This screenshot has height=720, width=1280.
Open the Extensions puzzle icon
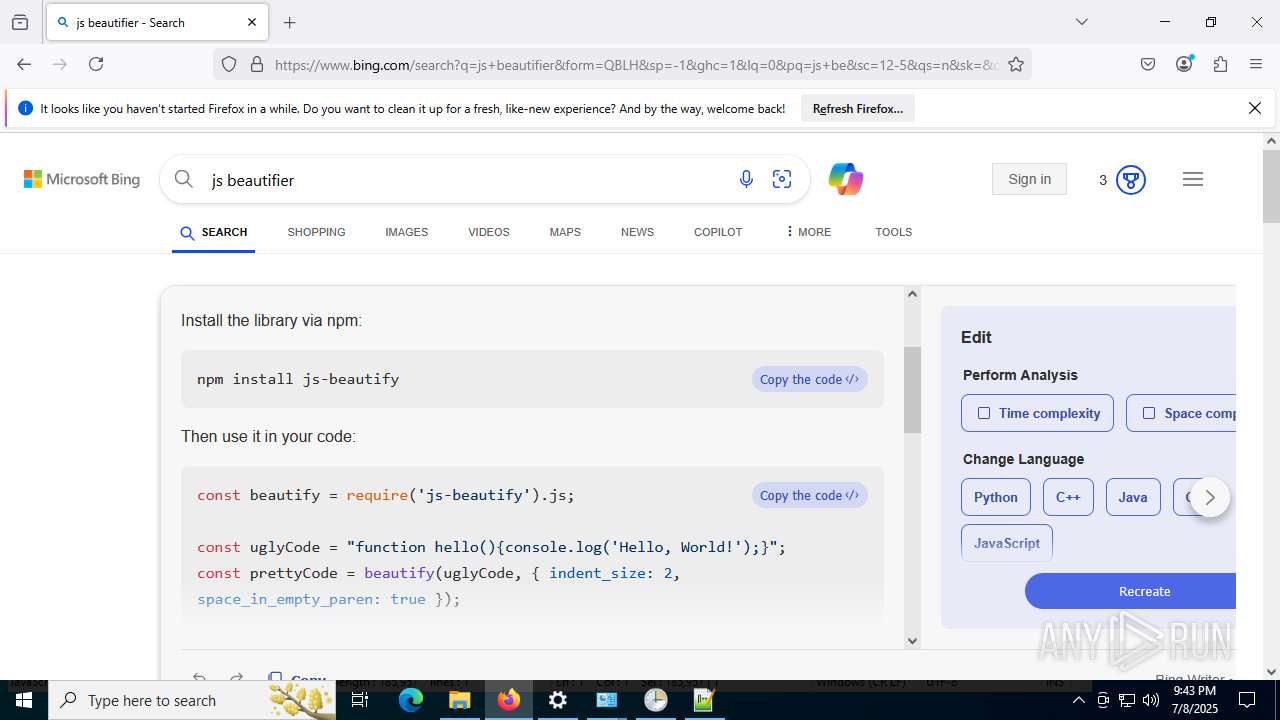point(1220,64)
